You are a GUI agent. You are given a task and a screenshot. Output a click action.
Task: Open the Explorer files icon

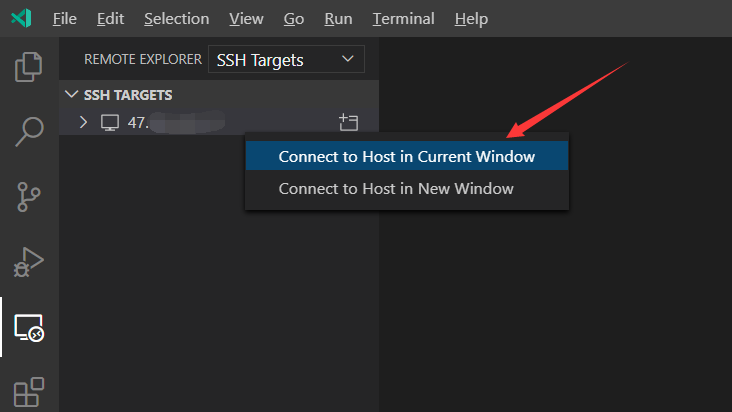click(29, 67)
